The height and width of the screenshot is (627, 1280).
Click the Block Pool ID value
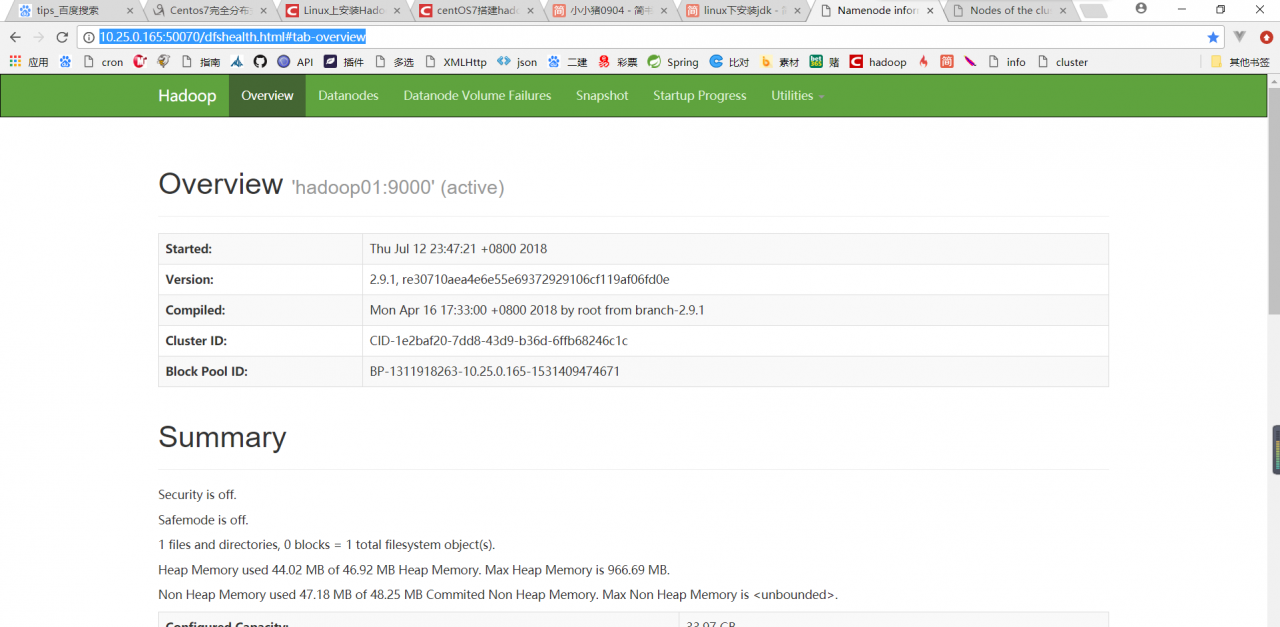495,372
